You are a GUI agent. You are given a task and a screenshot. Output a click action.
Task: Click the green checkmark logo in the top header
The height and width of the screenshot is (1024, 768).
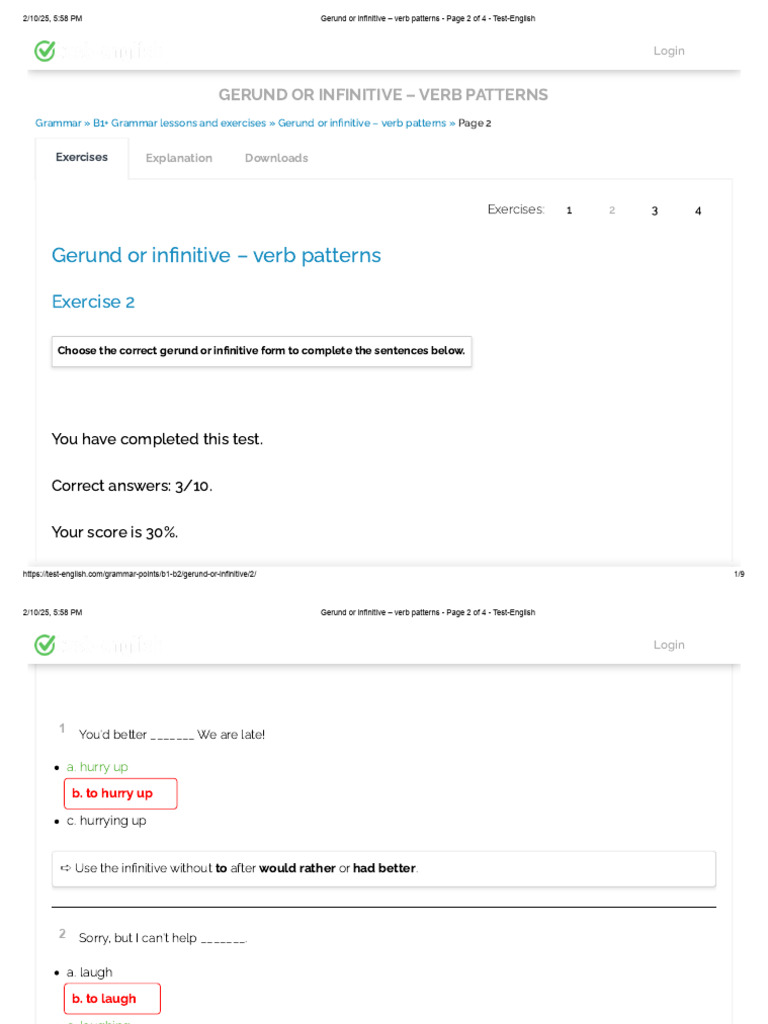pos(45,51)
